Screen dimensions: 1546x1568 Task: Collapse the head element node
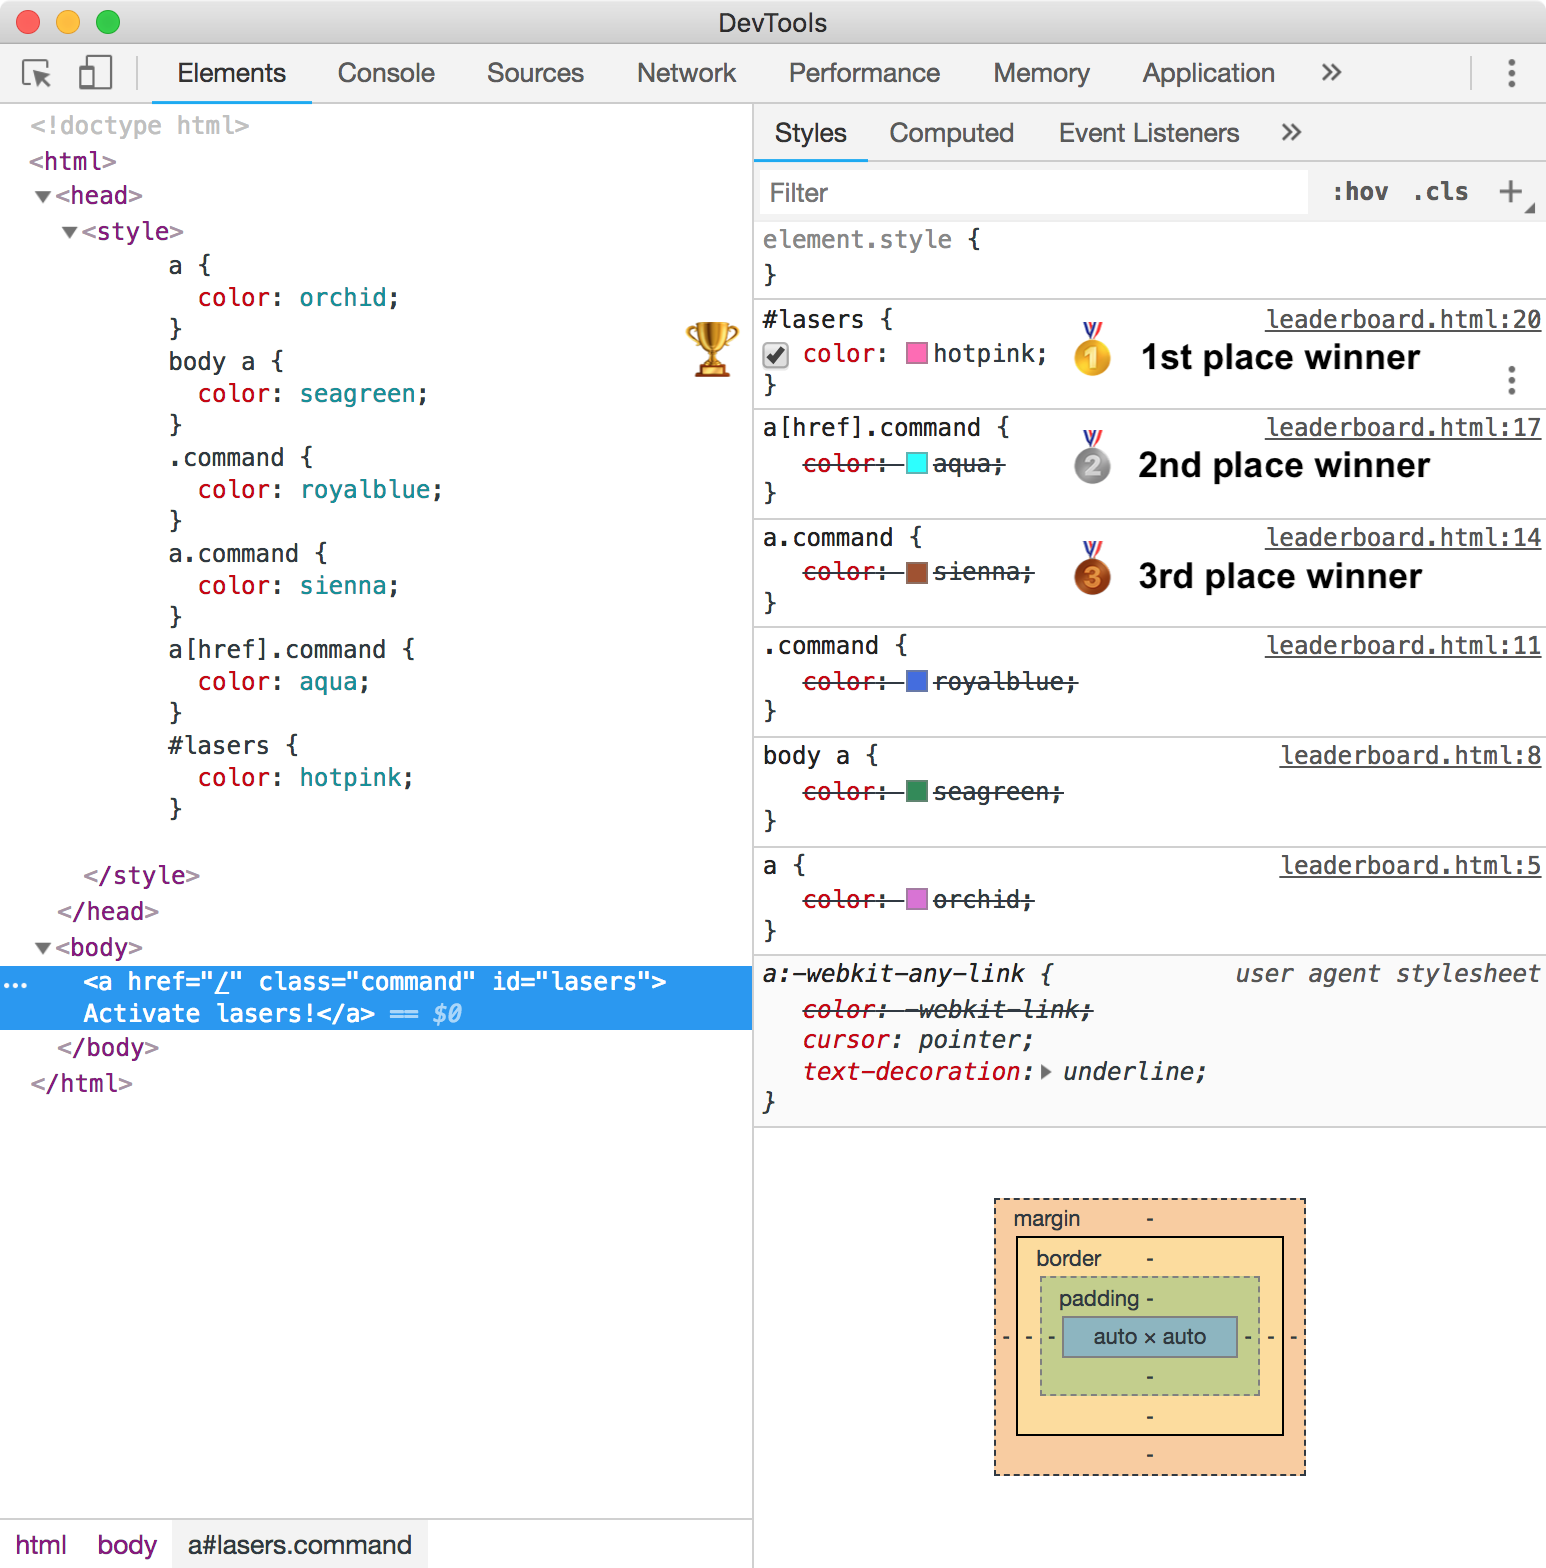(43, 197)
